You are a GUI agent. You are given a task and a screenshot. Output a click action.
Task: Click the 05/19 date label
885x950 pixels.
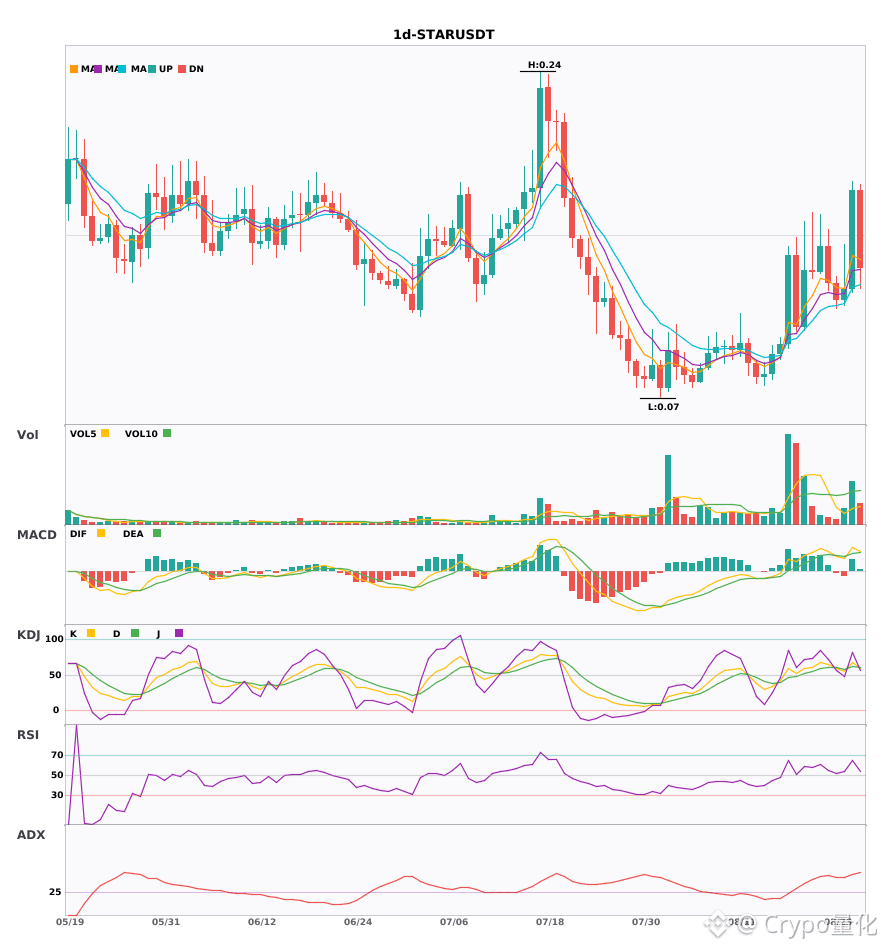click(x=70, y=922)
